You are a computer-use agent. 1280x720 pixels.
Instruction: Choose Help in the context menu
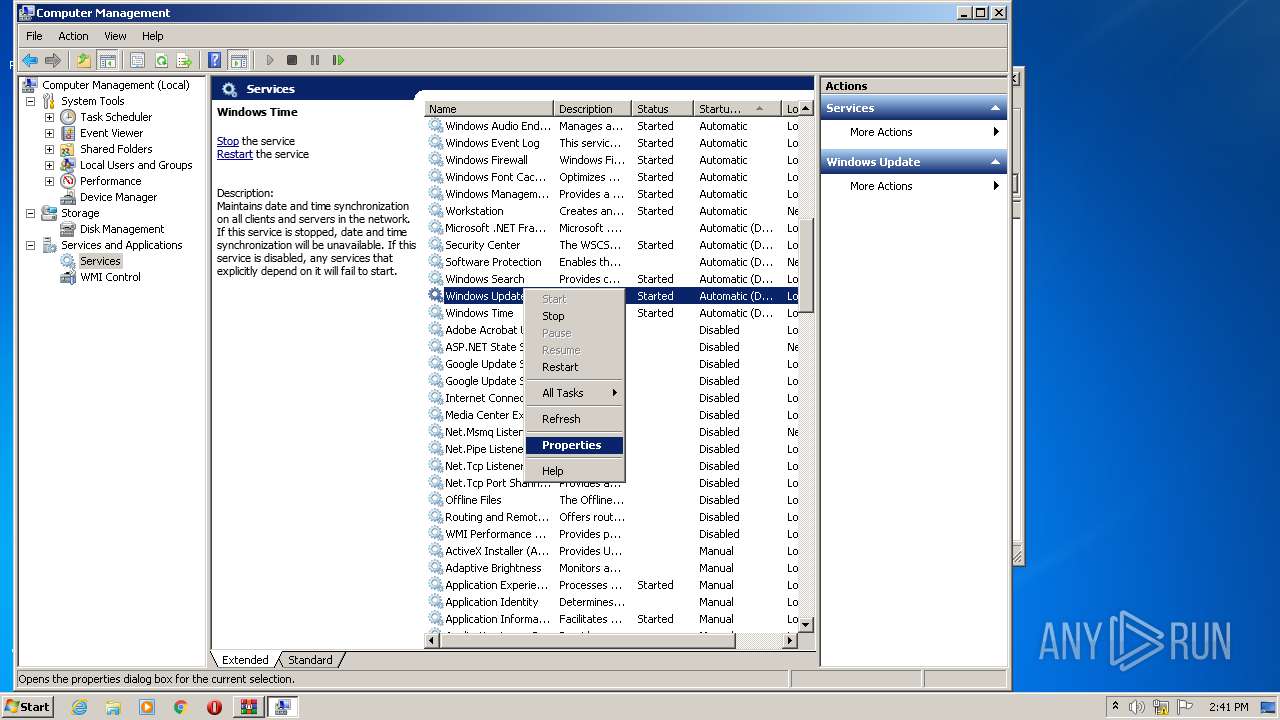574,471
